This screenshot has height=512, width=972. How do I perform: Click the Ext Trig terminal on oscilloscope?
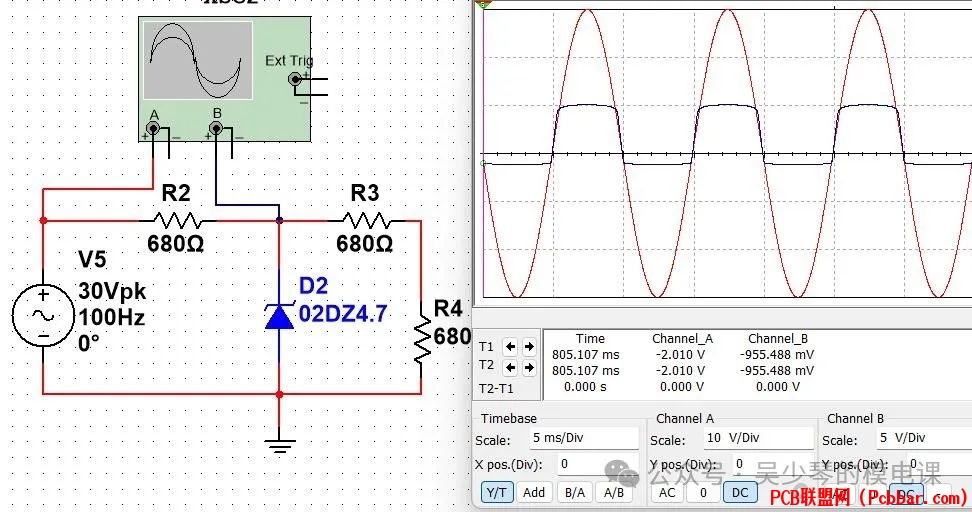click(296, 79)
